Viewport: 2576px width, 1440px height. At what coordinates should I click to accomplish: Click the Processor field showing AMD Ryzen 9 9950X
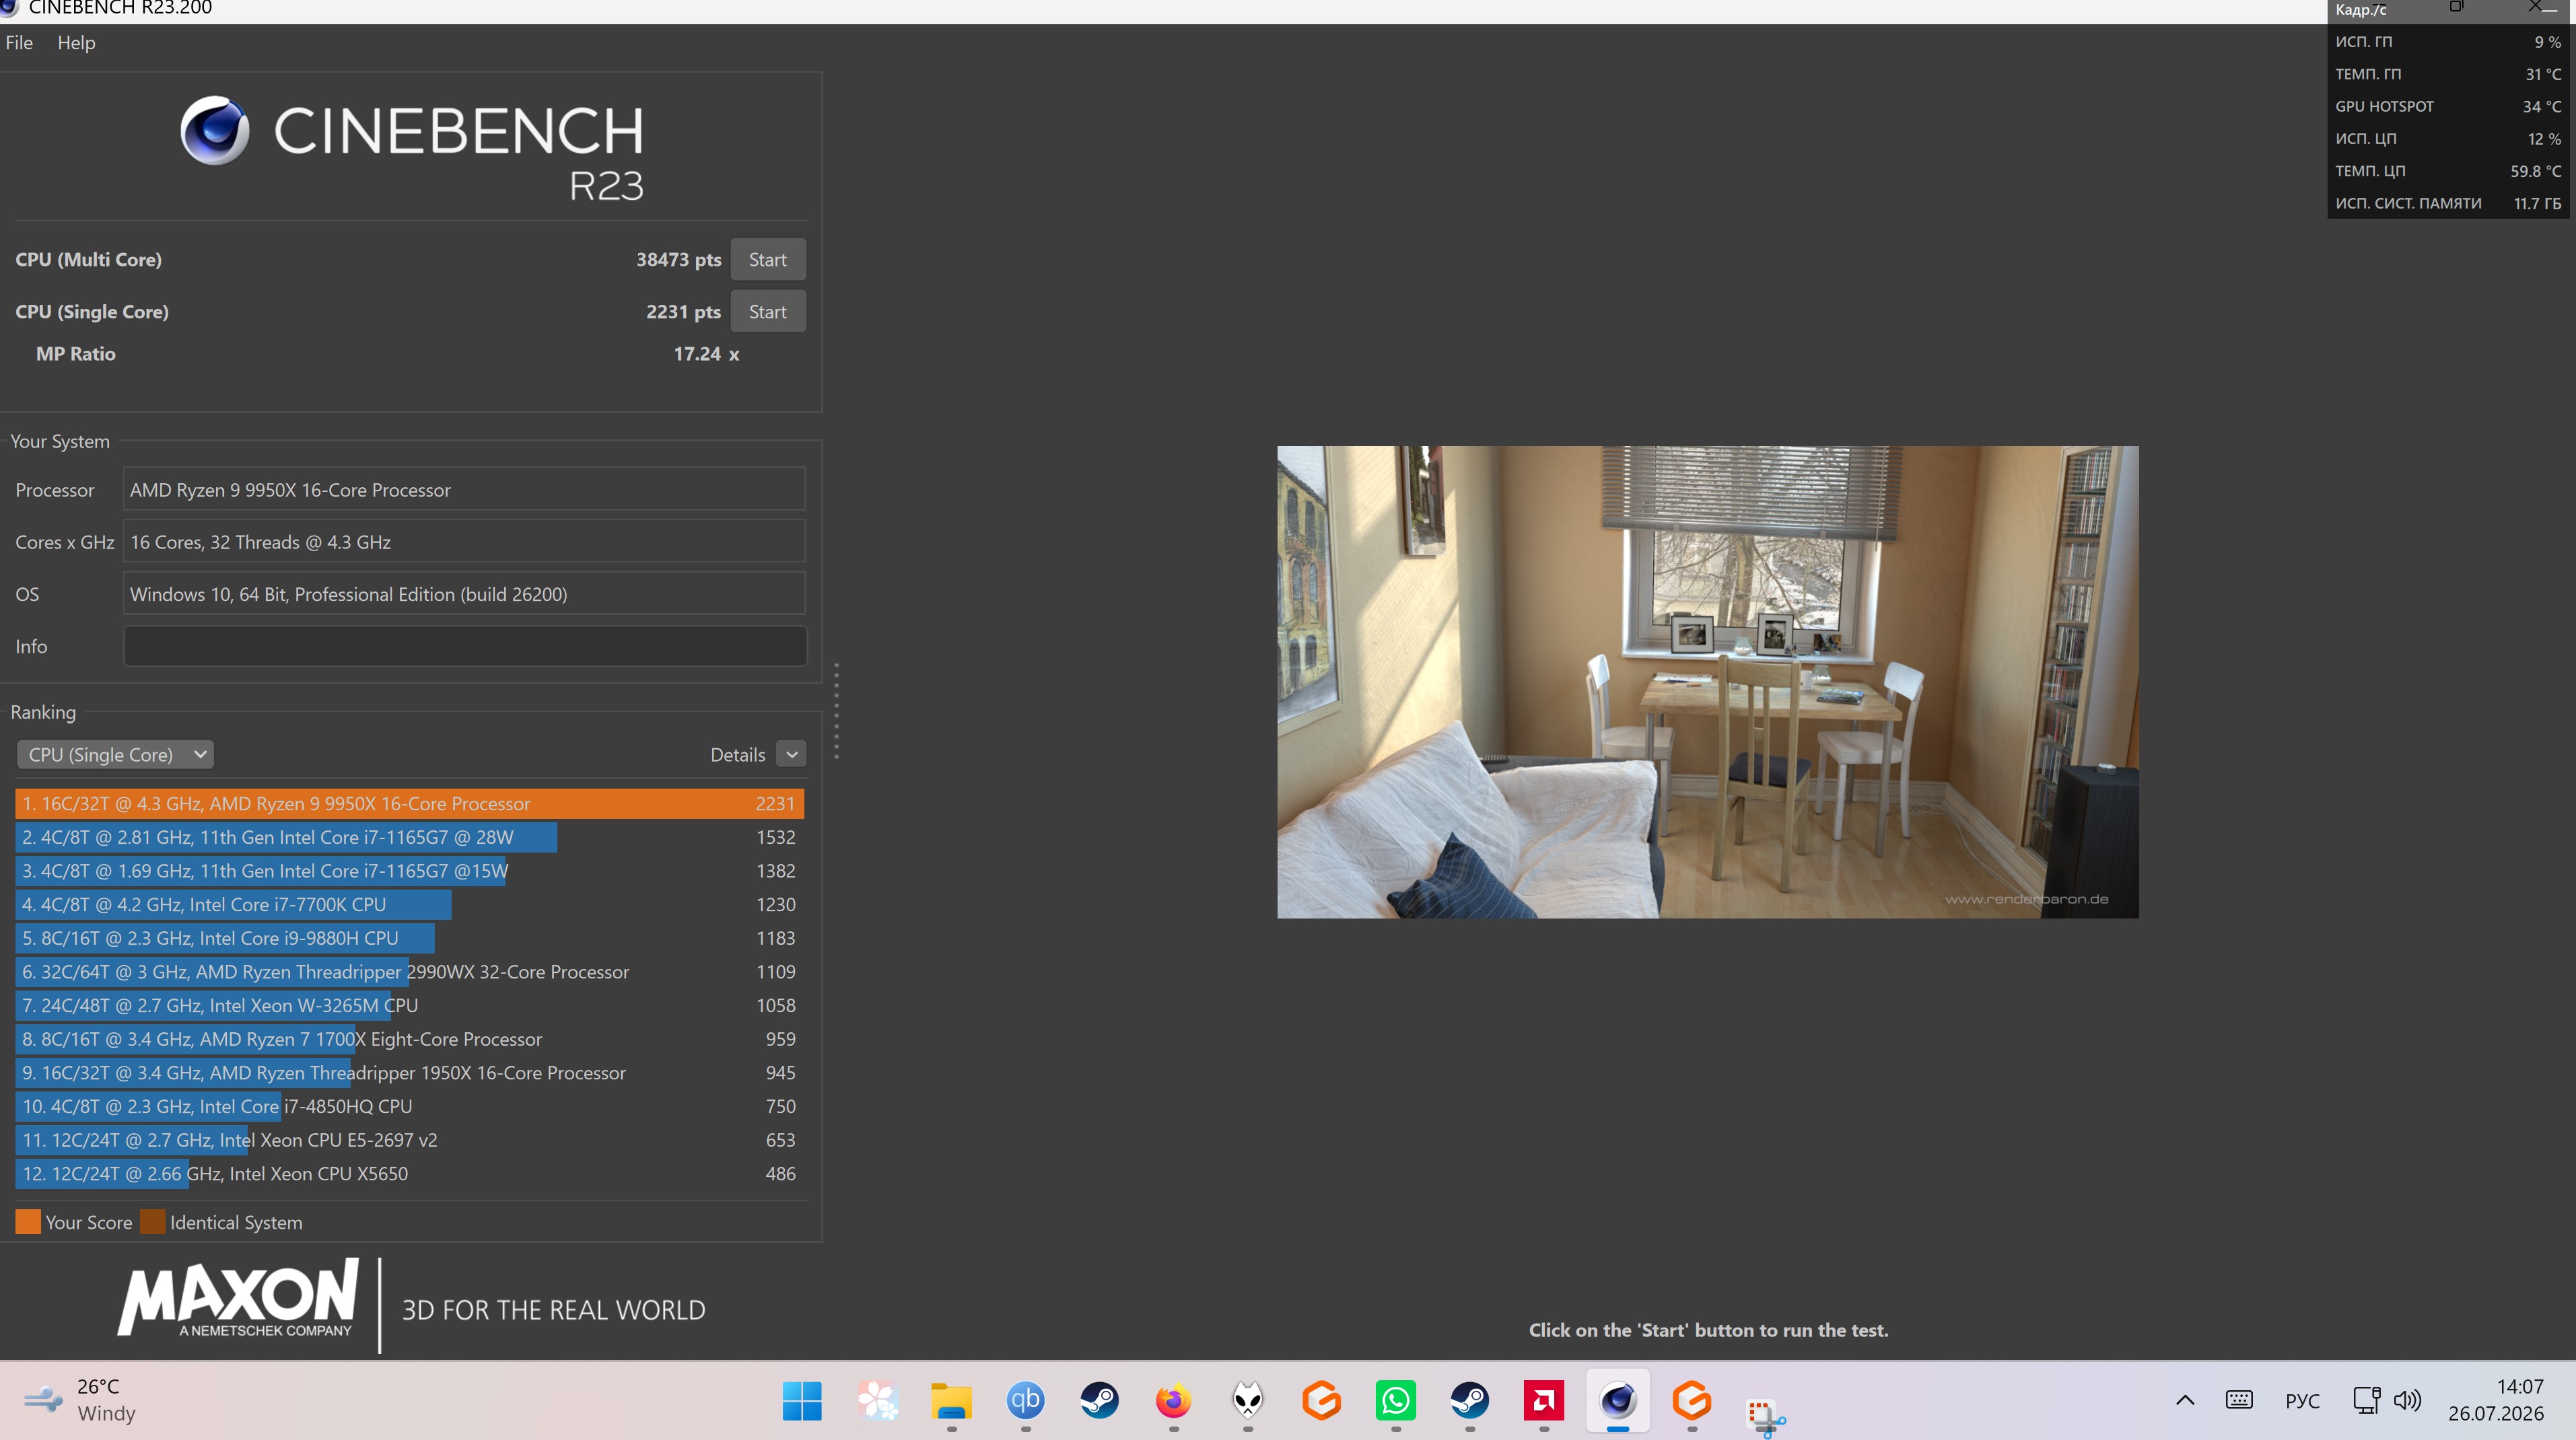coord(465,490)
